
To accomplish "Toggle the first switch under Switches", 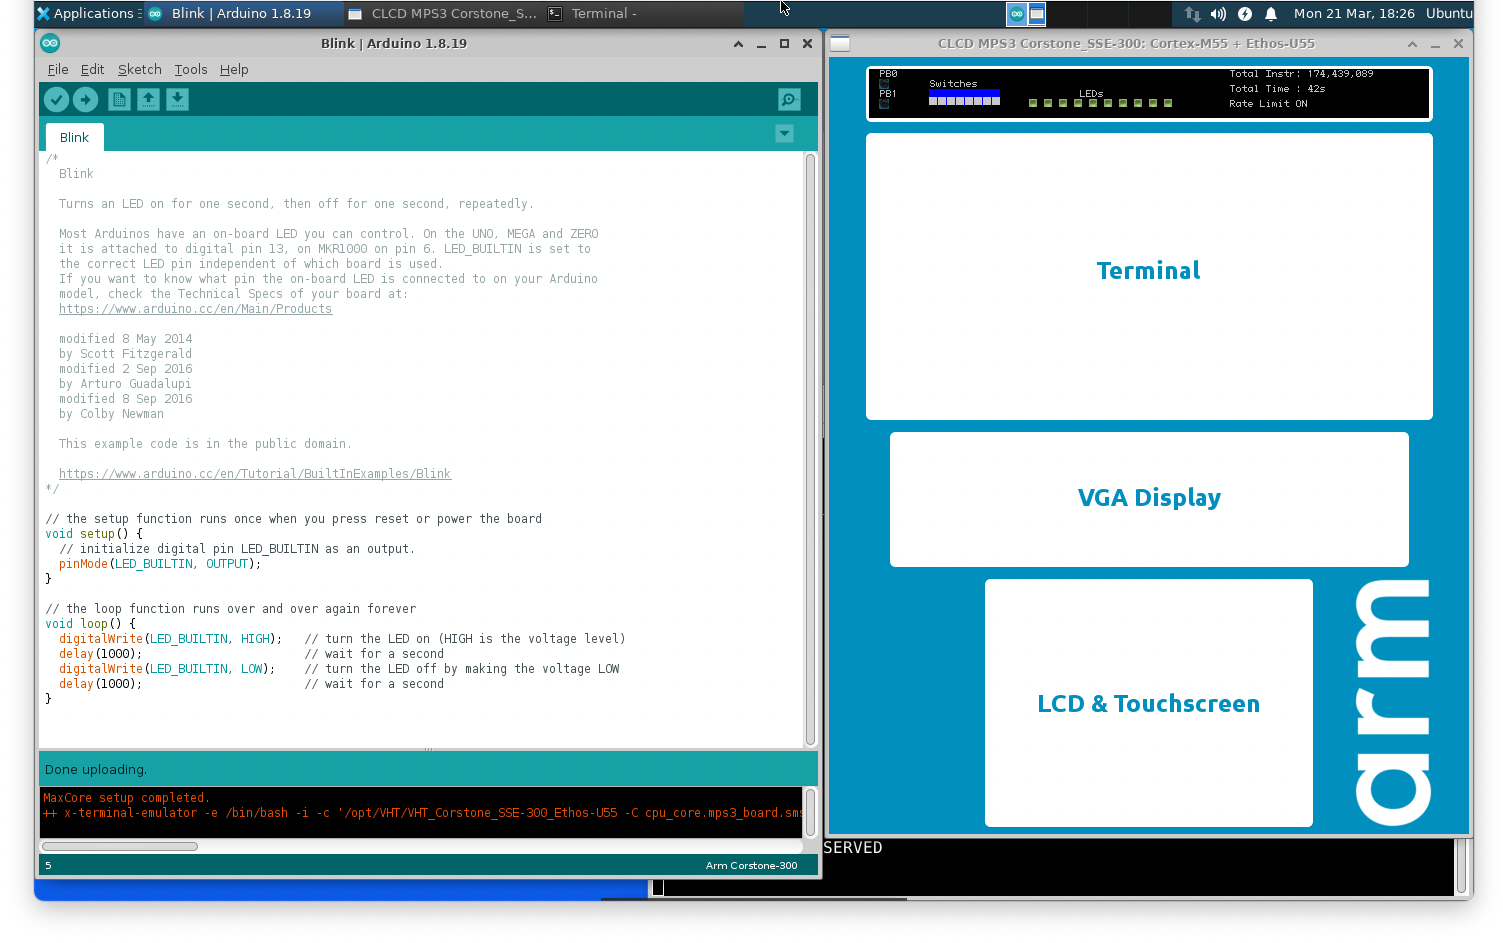I will pos(933,101).
